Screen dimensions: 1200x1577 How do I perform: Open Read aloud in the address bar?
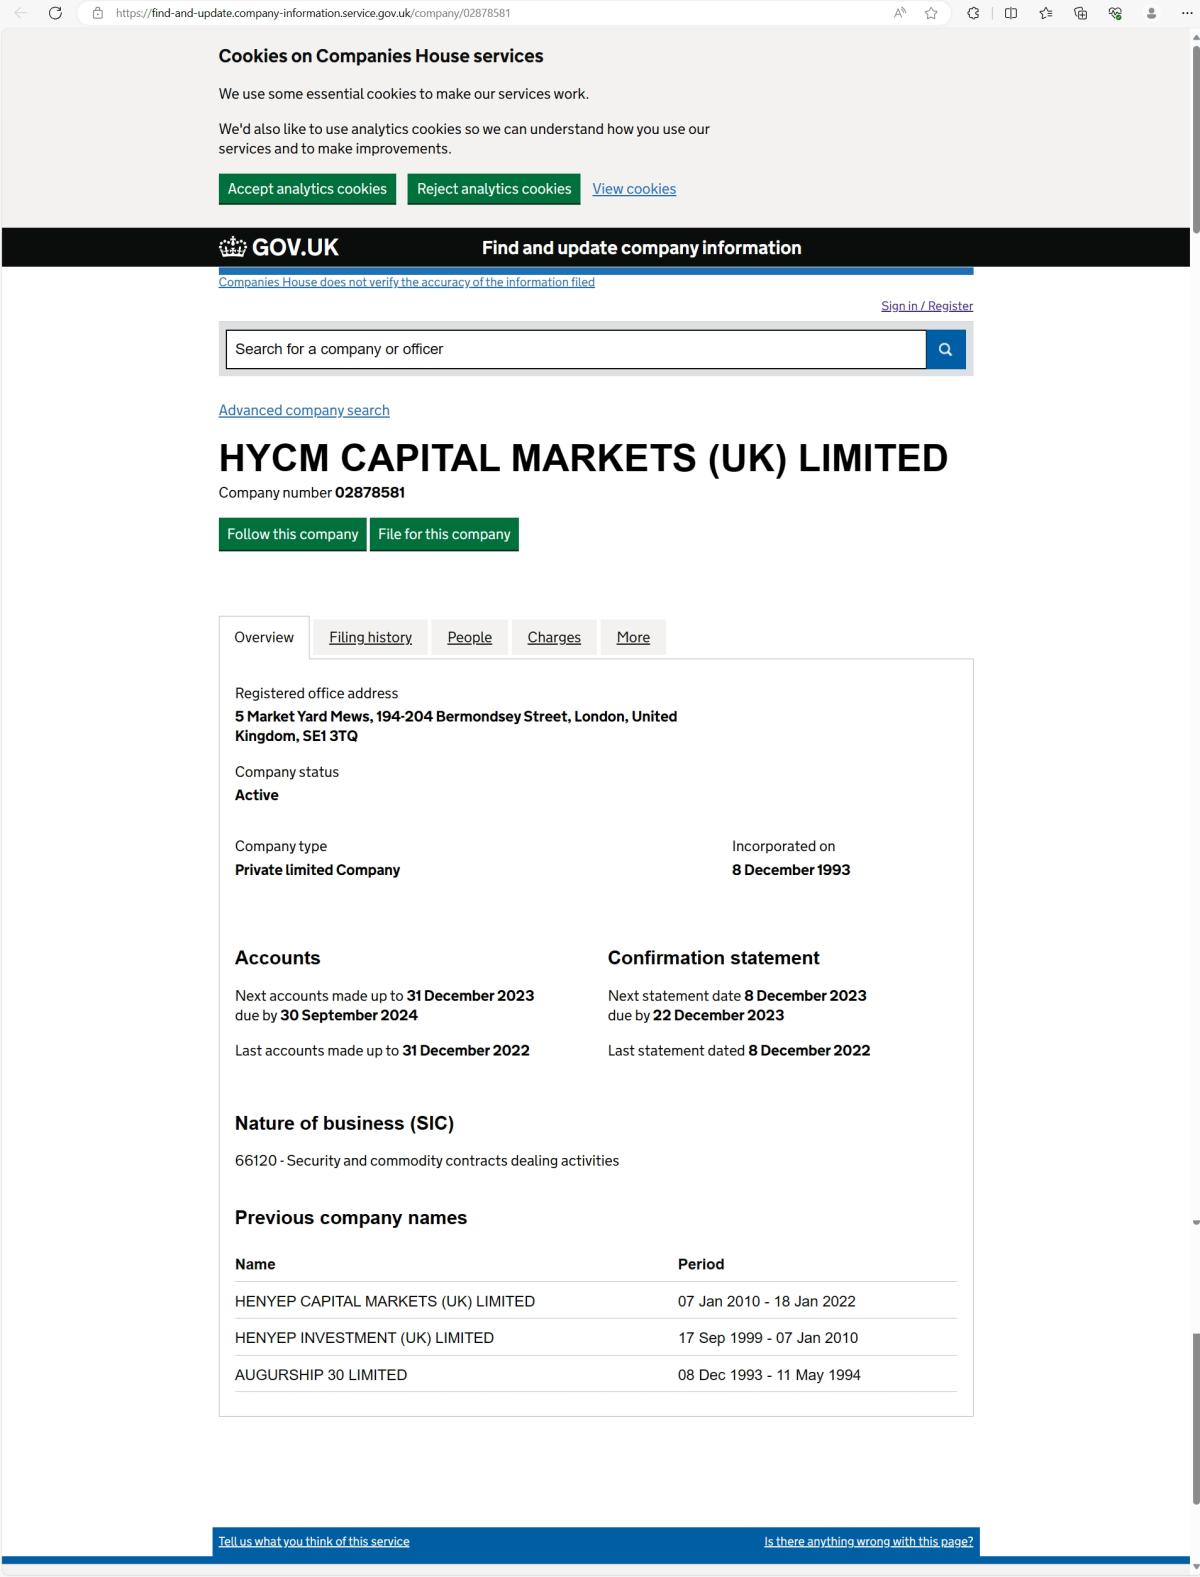coord(901,13)
